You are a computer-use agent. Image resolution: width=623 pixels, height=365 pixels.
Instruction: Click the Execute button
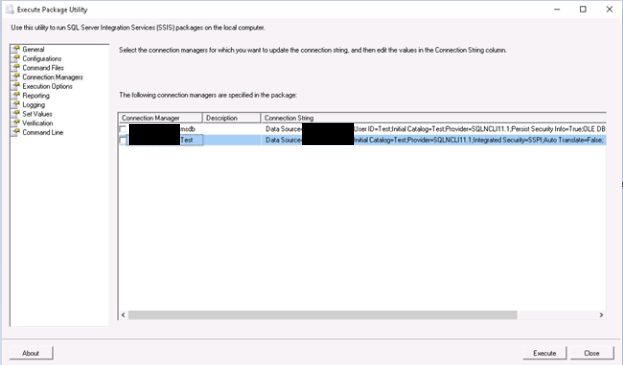[x=544, y=353]
